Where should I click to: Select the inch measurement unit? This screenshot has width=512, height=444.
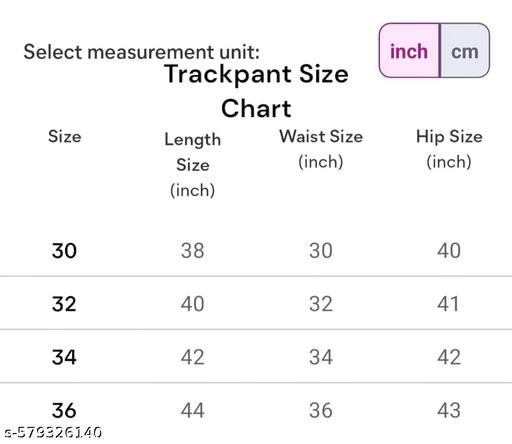[x=409, y=51]
